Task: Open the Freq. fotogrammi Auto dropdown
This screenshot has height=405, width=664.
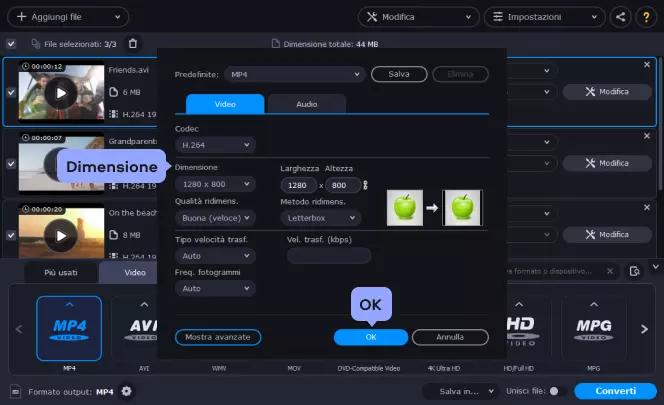Action: [215, 288]
